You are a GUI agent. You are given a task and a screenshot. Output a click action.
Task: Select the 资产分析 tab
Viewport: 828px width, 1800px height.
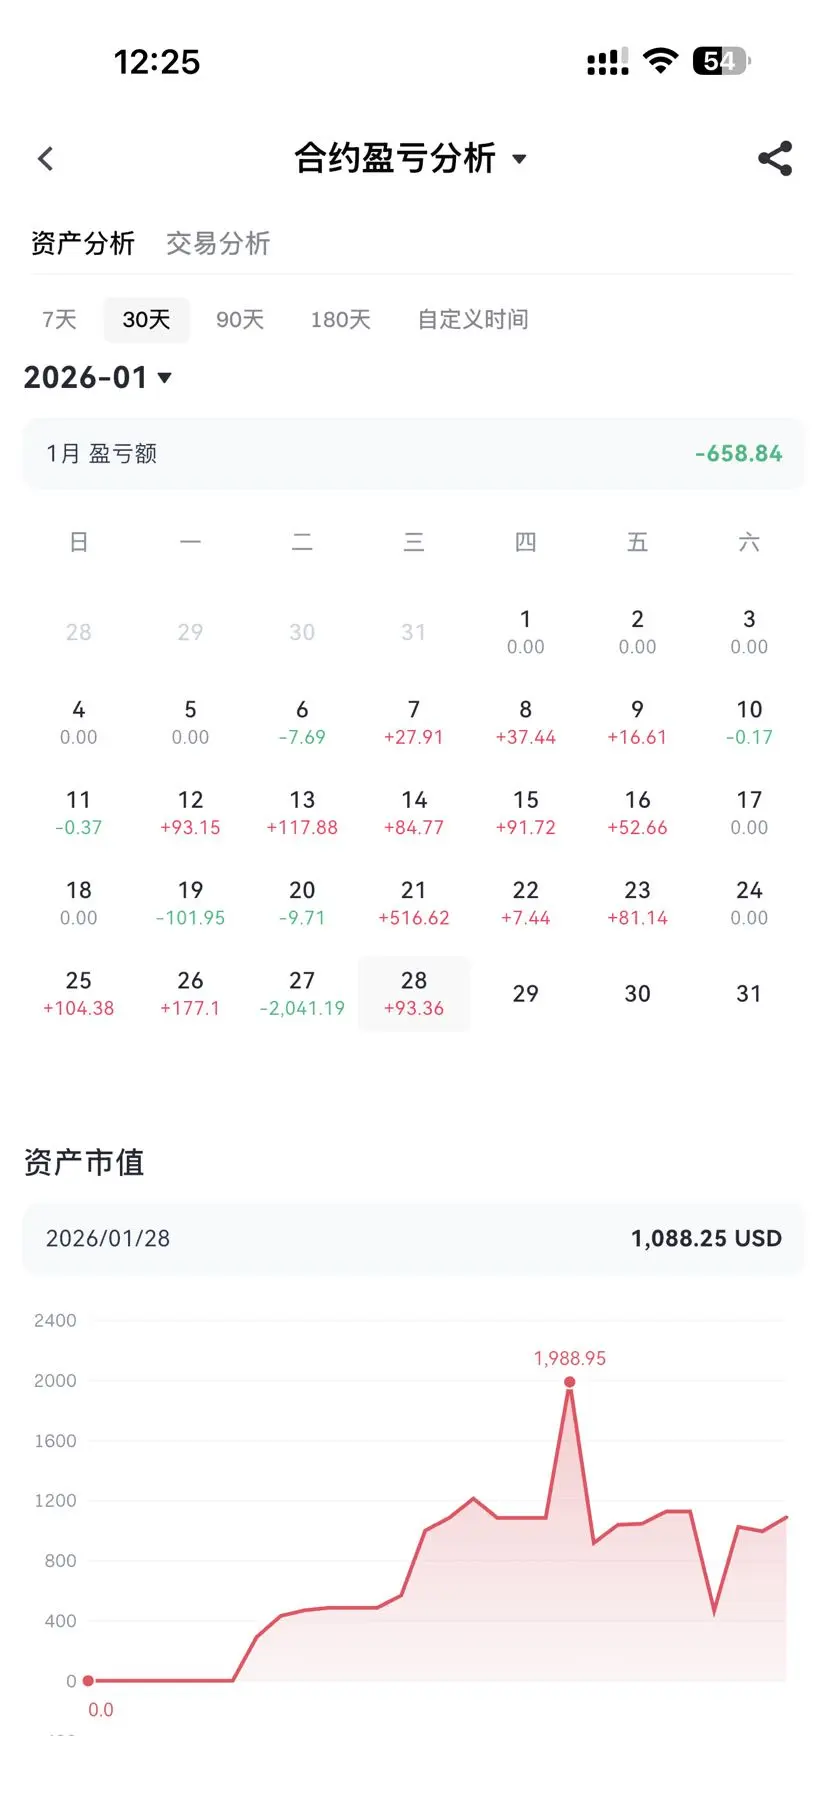point(82,243)
